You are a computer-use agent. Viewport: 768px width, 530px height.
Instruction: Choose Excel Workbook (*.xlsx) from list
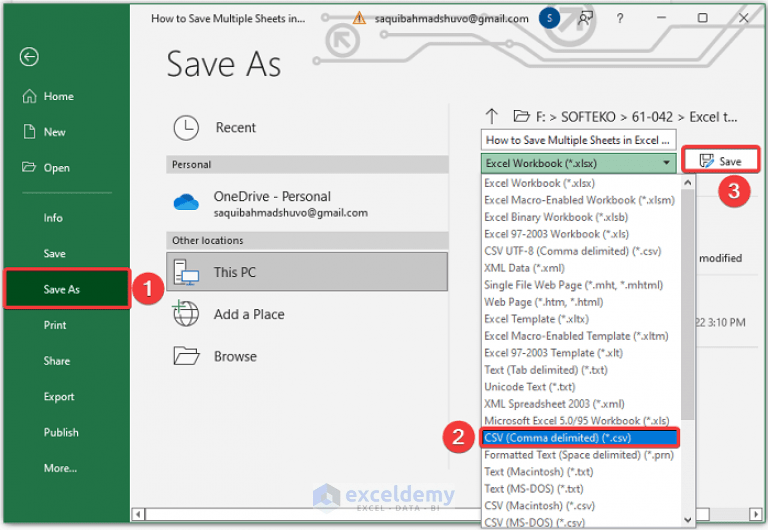click(581, 183)
